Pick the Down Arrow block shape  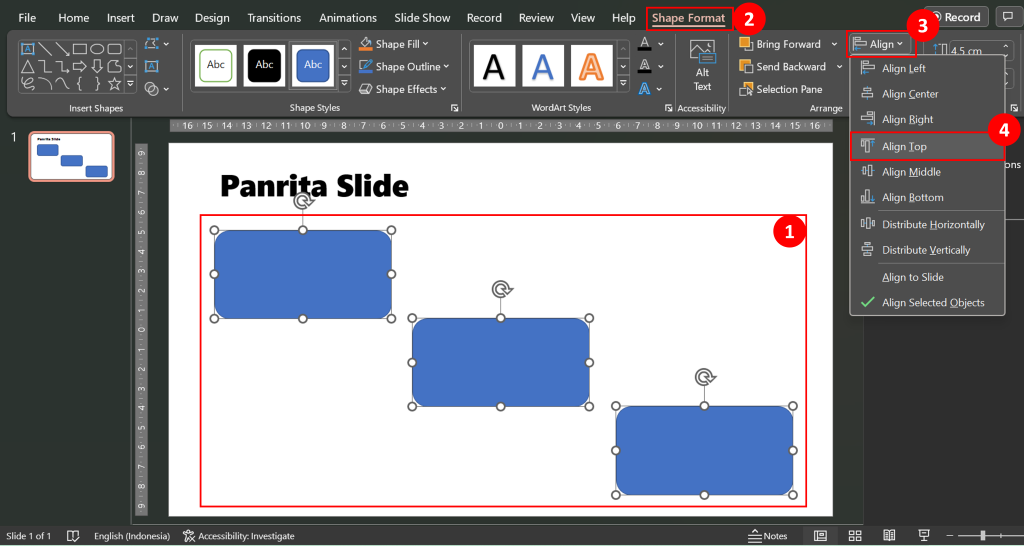97,66
